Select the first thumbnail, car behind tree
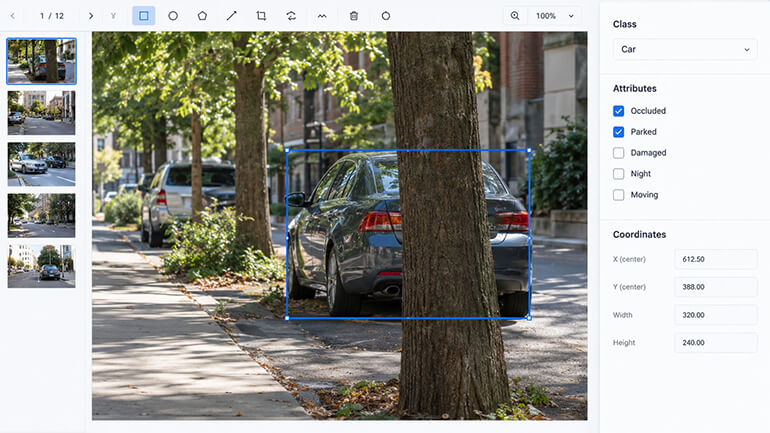Viewport: 770px width, 433px height. pos(42,61)
